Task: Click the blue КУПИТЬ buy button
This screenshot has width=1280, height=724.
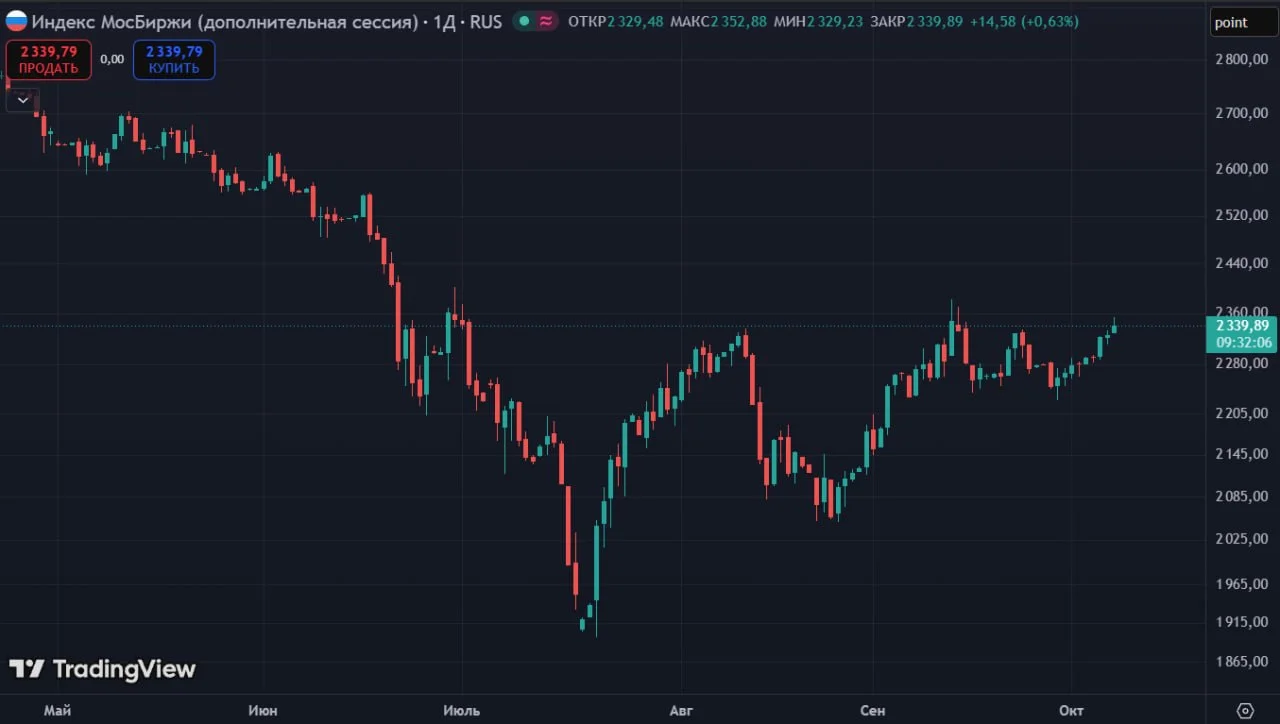Action: point(174,60)
